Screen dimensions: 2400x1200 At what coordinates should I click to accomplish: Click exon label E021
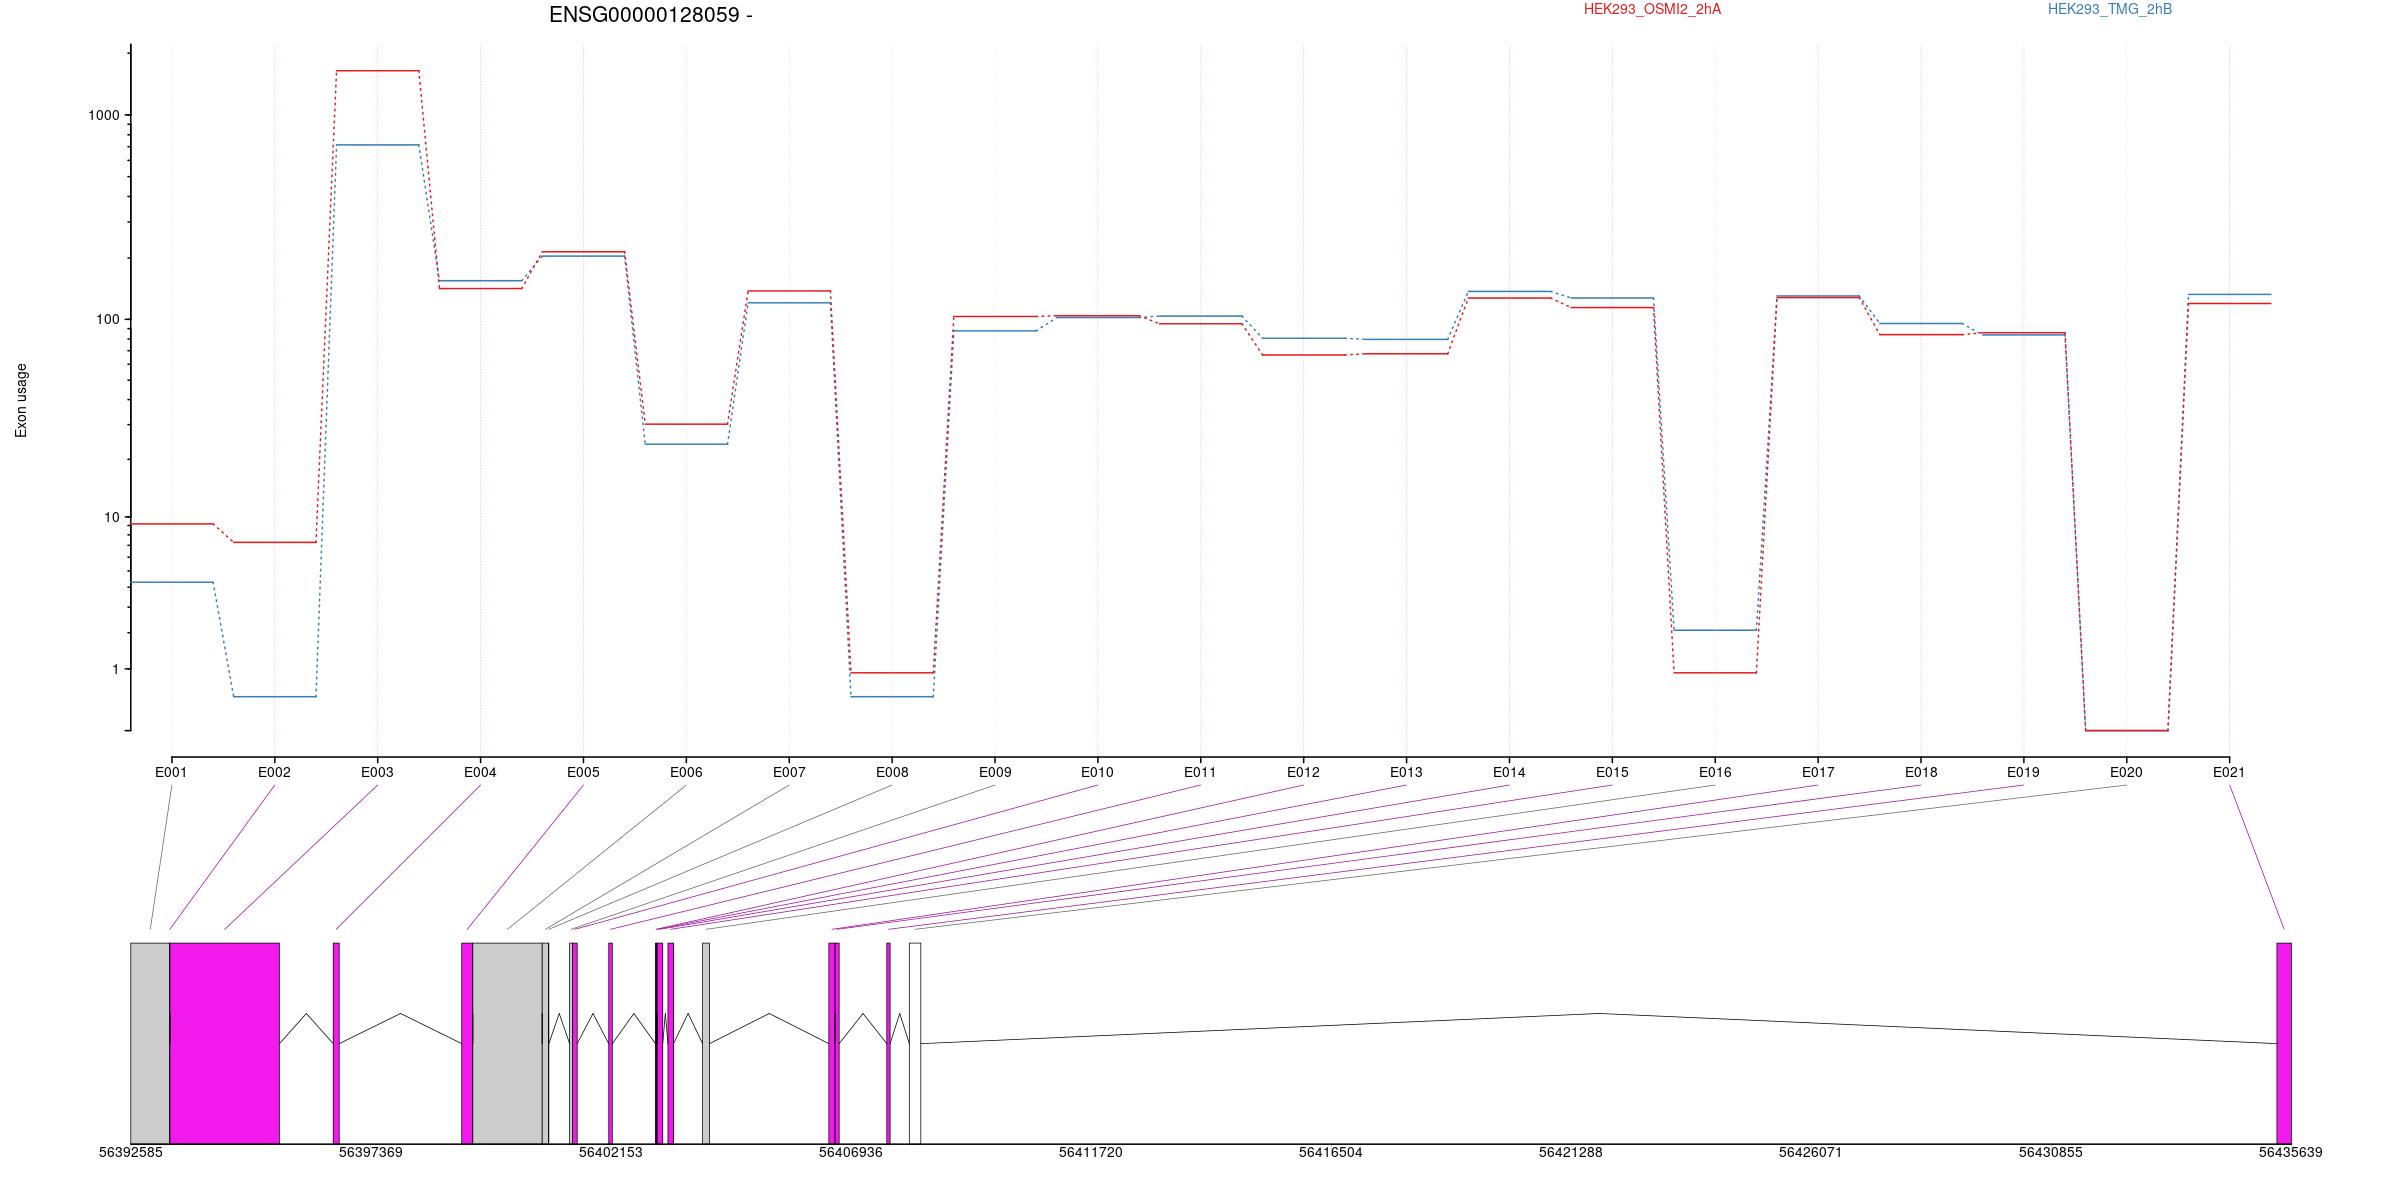[2229, 772]
